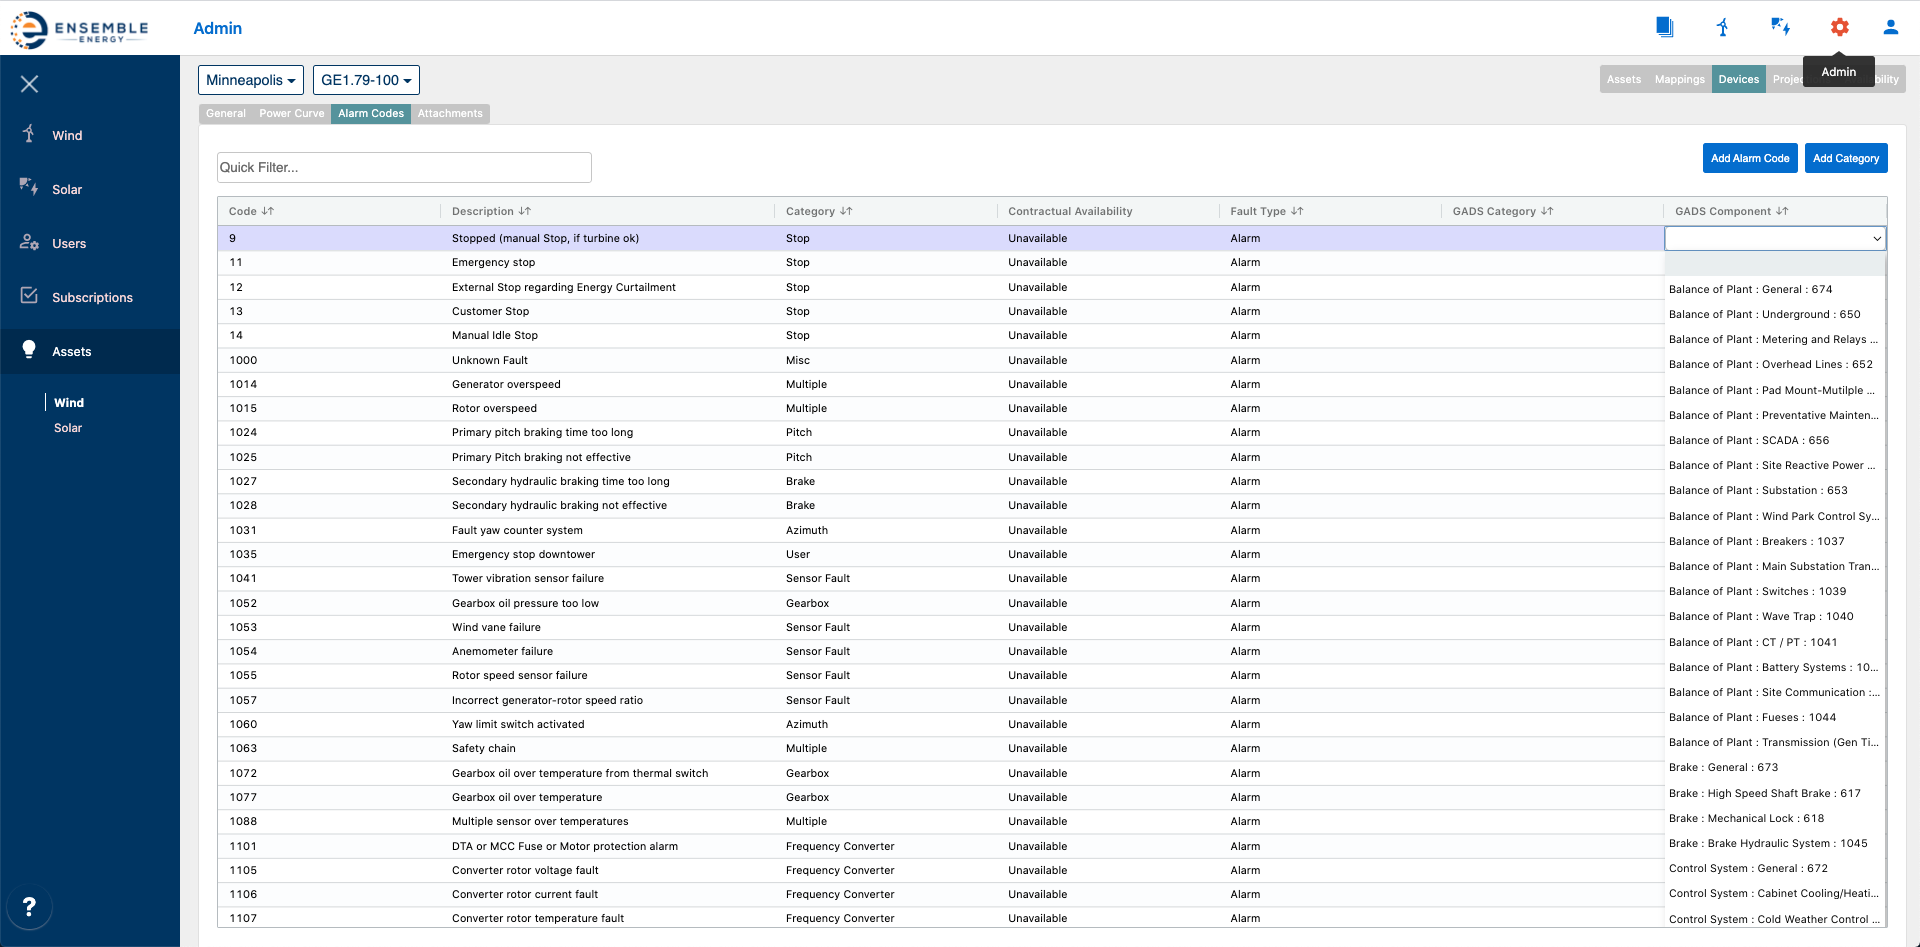The height and width of the screenshot is (947, 1920).
Task: Click the Add Category button
Action: (1845, 158)
